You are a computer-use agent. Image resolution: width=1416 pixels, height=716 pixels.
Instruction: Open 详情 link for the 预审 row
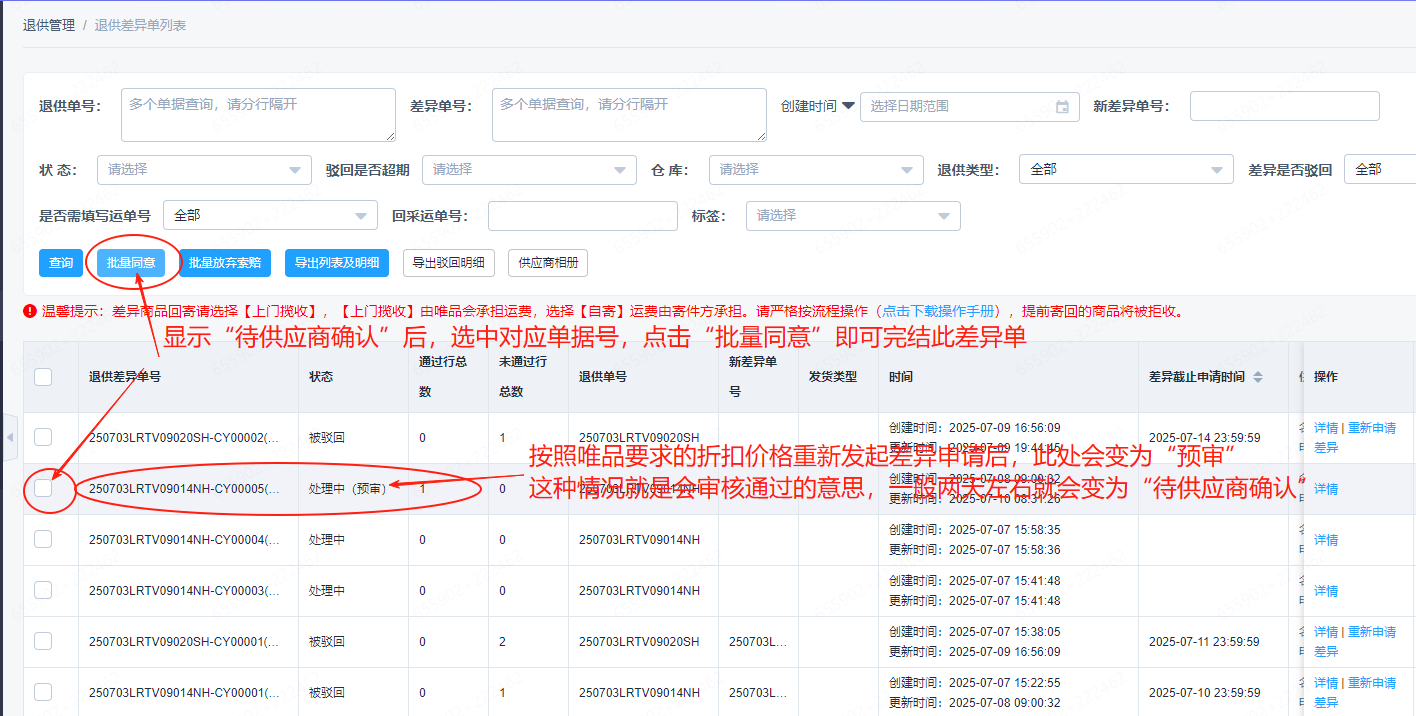point(1325,489)
